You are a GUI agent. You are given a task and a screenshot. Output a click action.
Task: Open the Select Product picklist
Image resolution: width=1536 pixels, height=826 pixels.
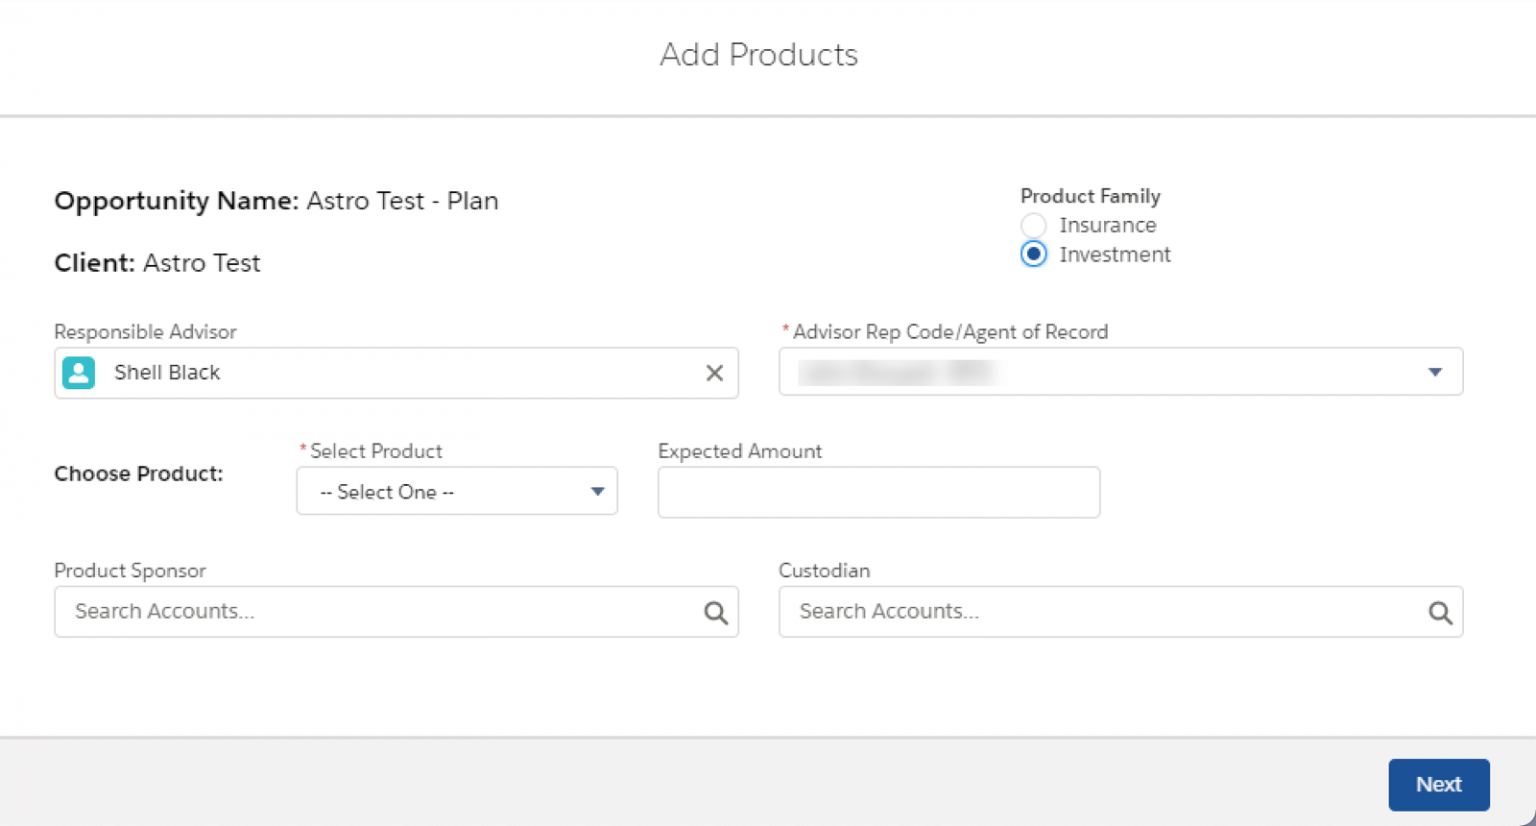[456, 491]
